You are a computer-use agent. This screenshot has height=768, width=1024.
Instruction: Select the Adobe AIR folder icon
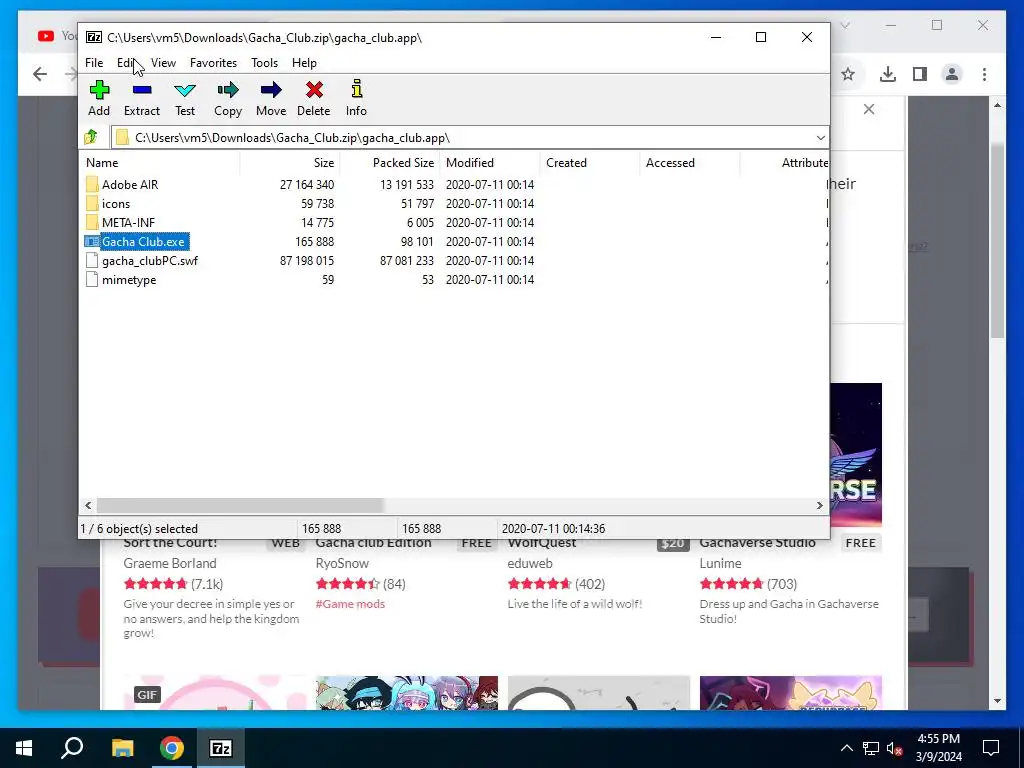(x=92, y=185)
